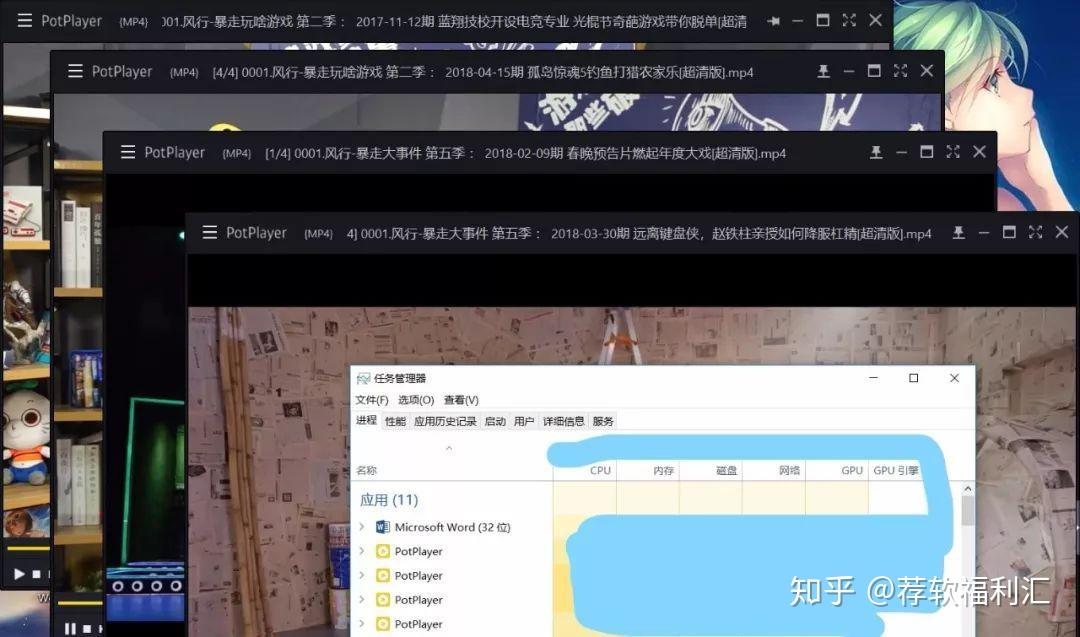Open the 查看(V) menu
Screen dimensions: 1080x637
click(x=461, y=400)
